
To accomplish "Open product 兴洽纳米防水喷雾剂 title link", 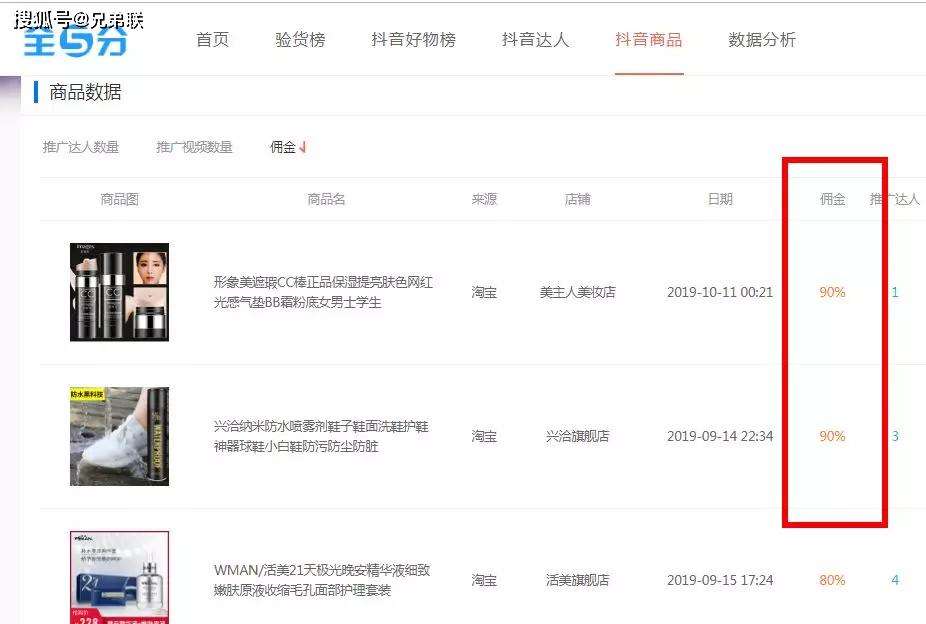I will [321, 436].
